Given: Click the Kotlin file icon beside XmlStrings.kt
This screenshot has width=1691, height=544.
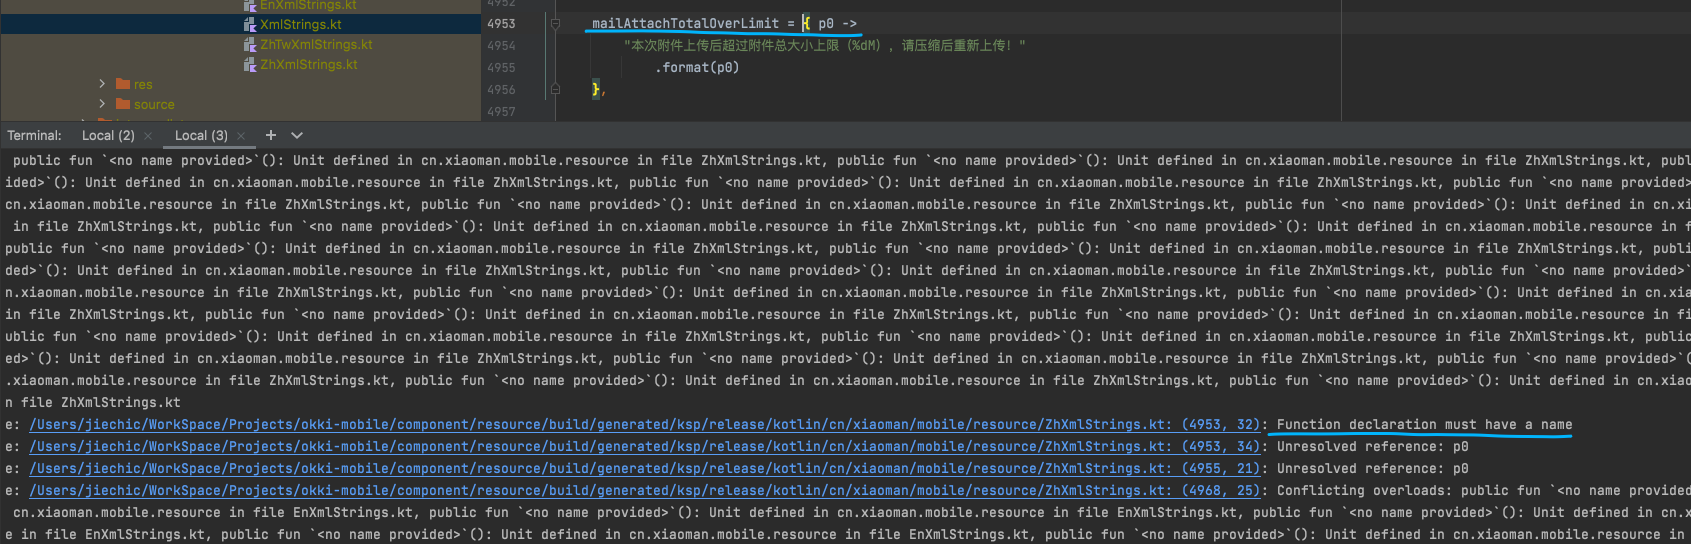Looking at the screenshot, I should pos(250,24).
